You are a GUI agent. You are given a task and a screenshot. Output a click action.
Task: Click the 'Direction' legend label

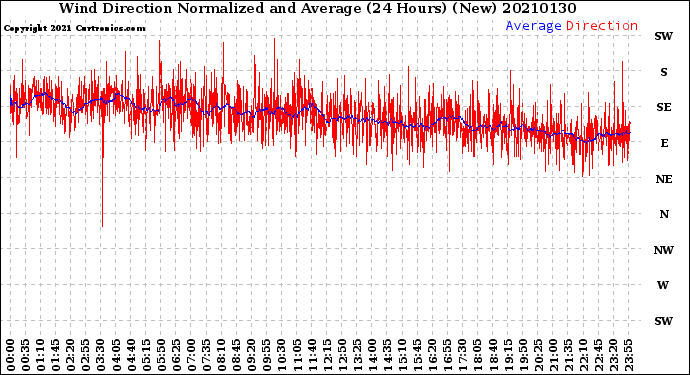(602, 26)
